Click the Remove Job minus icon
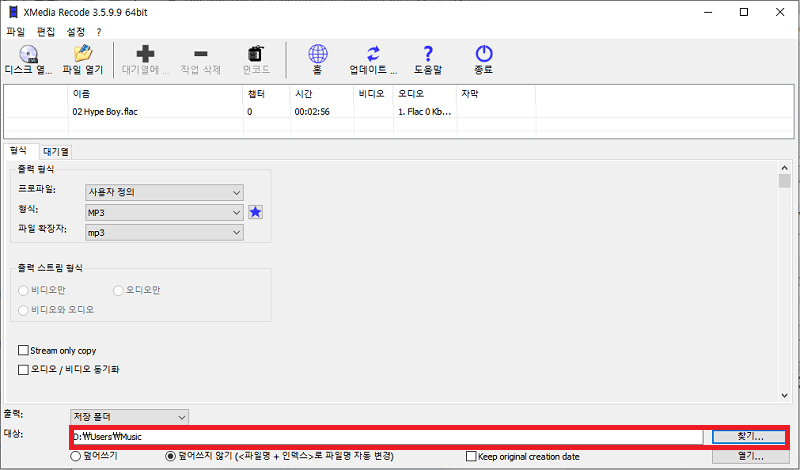Viewport: 800px width, 470px height. [x=201, y=54]
